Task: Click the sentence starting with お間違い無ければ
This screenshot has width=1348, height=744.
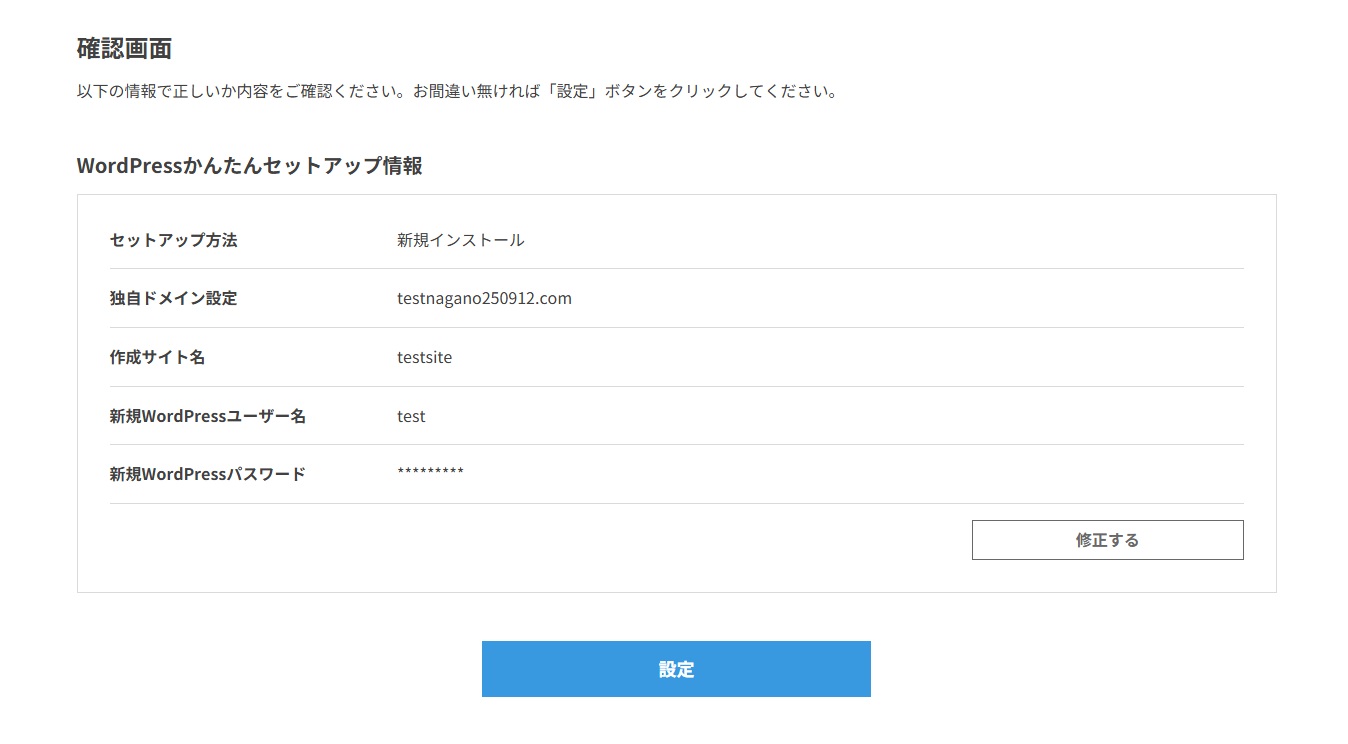Action: coord(624,92)
